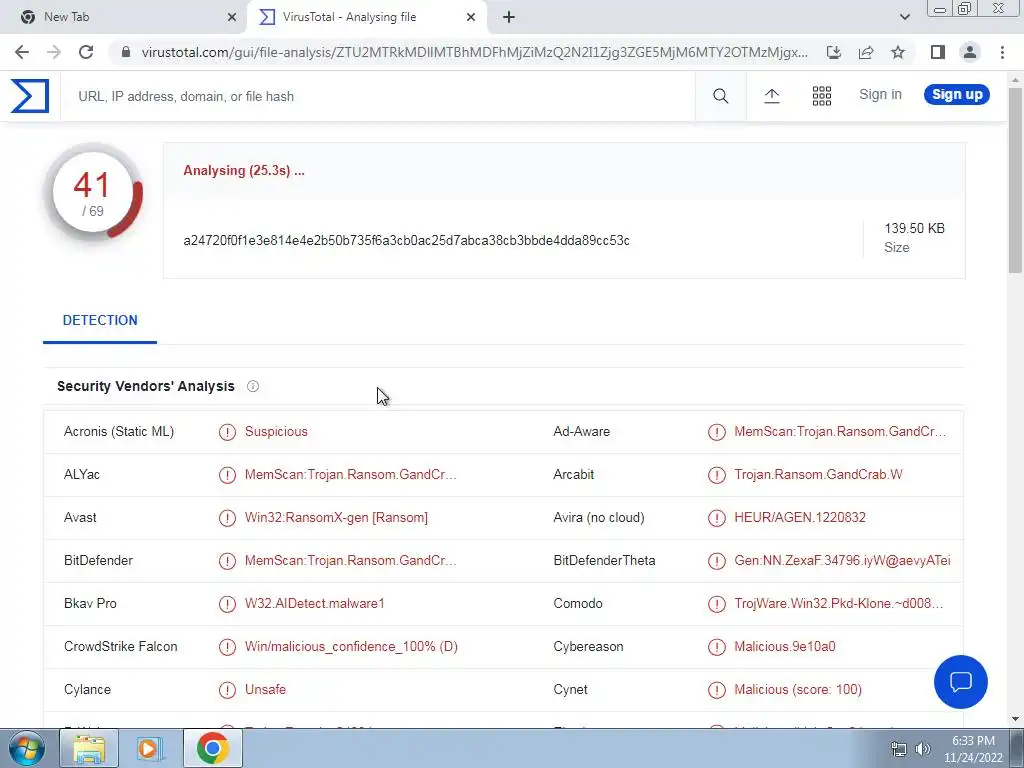Select the VirusTotal - Analysing file tab

tap(366, 17)
